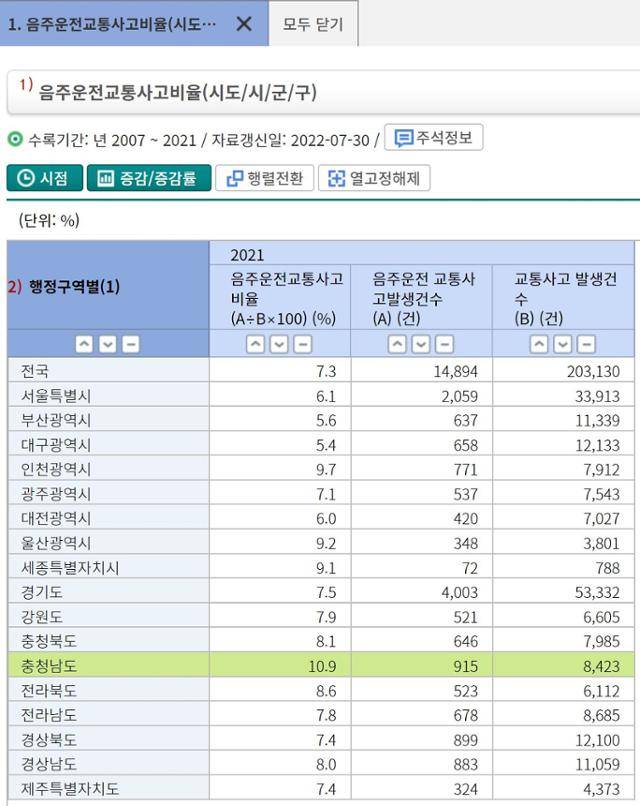Click the 전국 value 14,894

(455, 371)
